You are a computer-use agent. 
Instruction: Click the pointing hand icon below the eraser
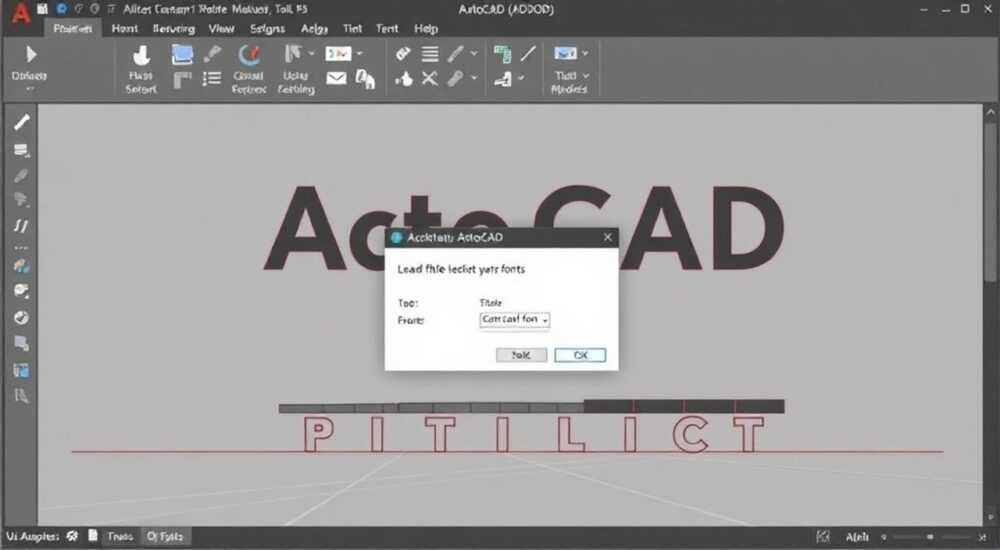(x=404, y=79)
